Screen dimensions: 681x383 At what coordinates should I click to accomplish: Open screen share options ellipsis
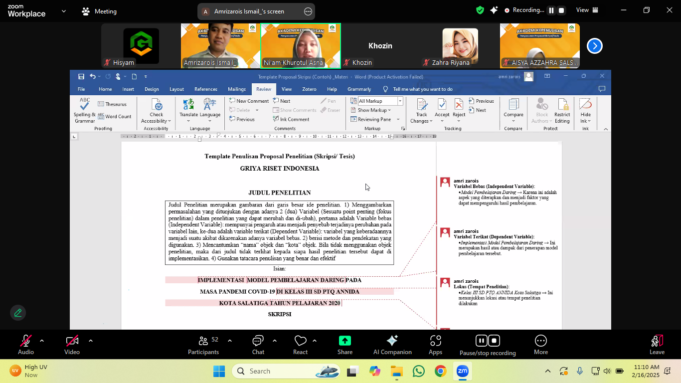[308, 11]
